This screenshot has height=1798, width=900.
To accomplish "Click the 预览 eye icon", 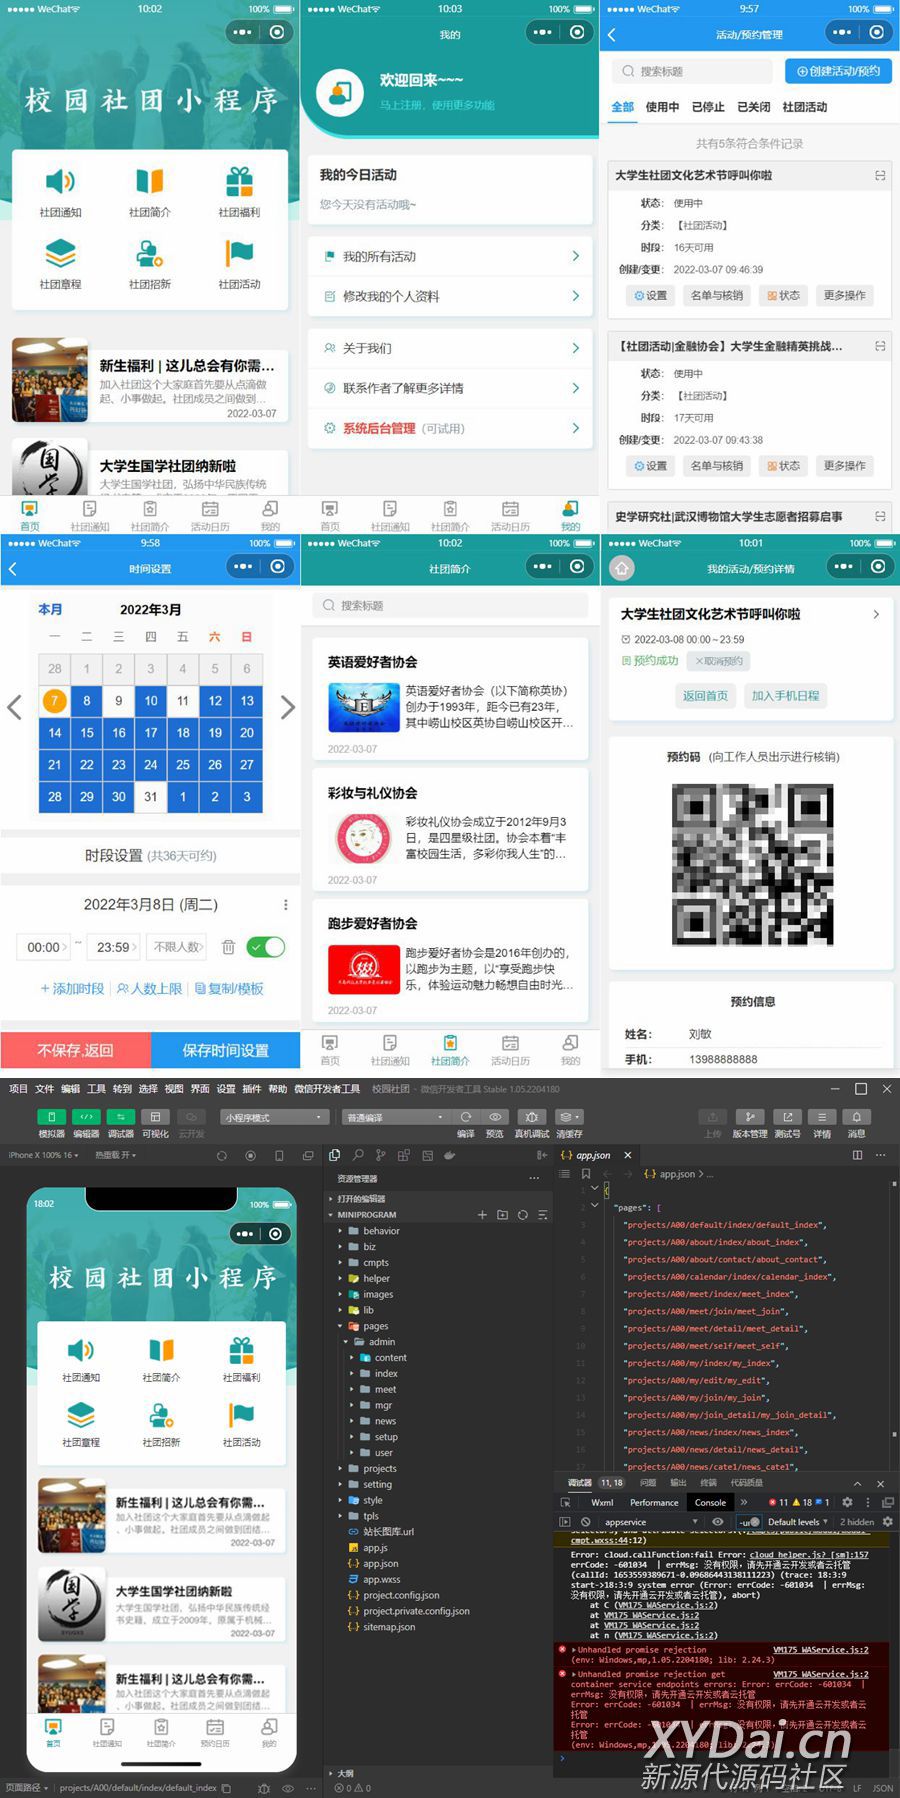I will point(495,1117).
